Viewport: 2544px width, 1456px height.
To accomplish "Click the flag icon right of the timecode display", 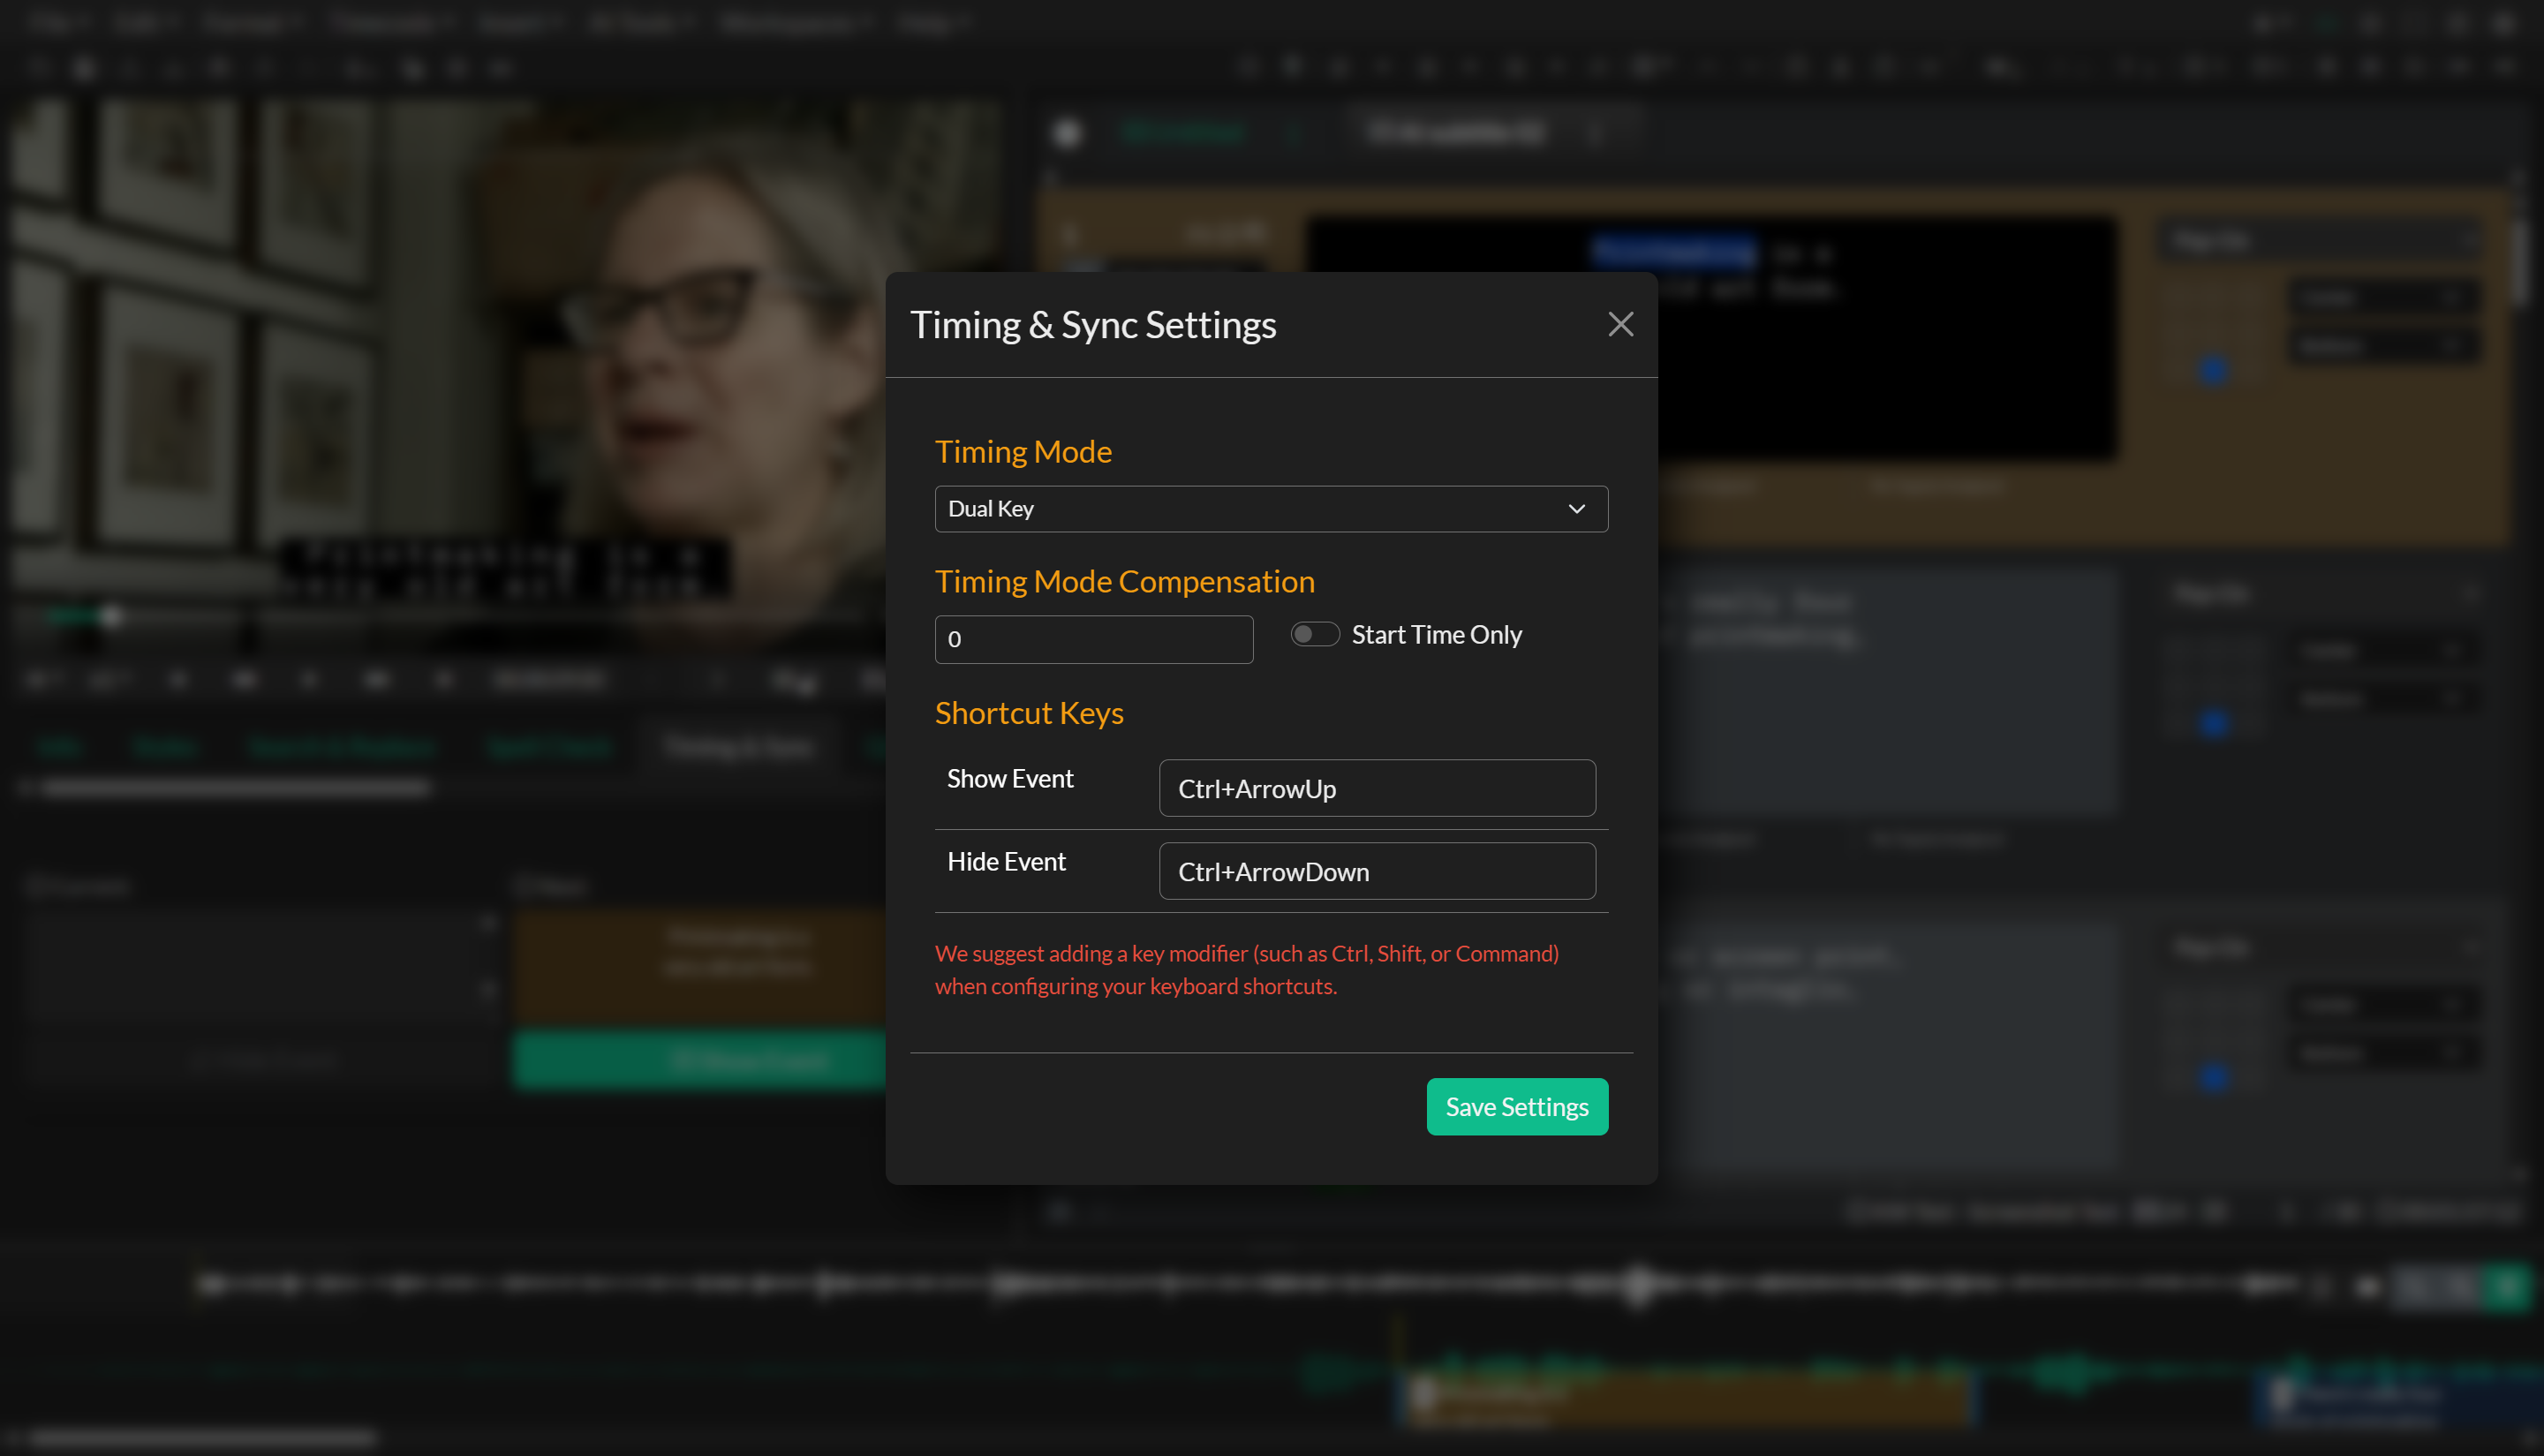I will (793, 680).
